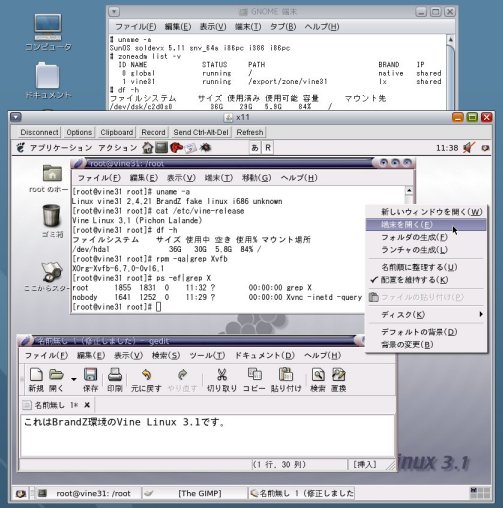Open the Tabs (タブ) menu in GNOME terminal
Image resolution: width=503 pixels, height=508 pixels.
click(283, 26)
